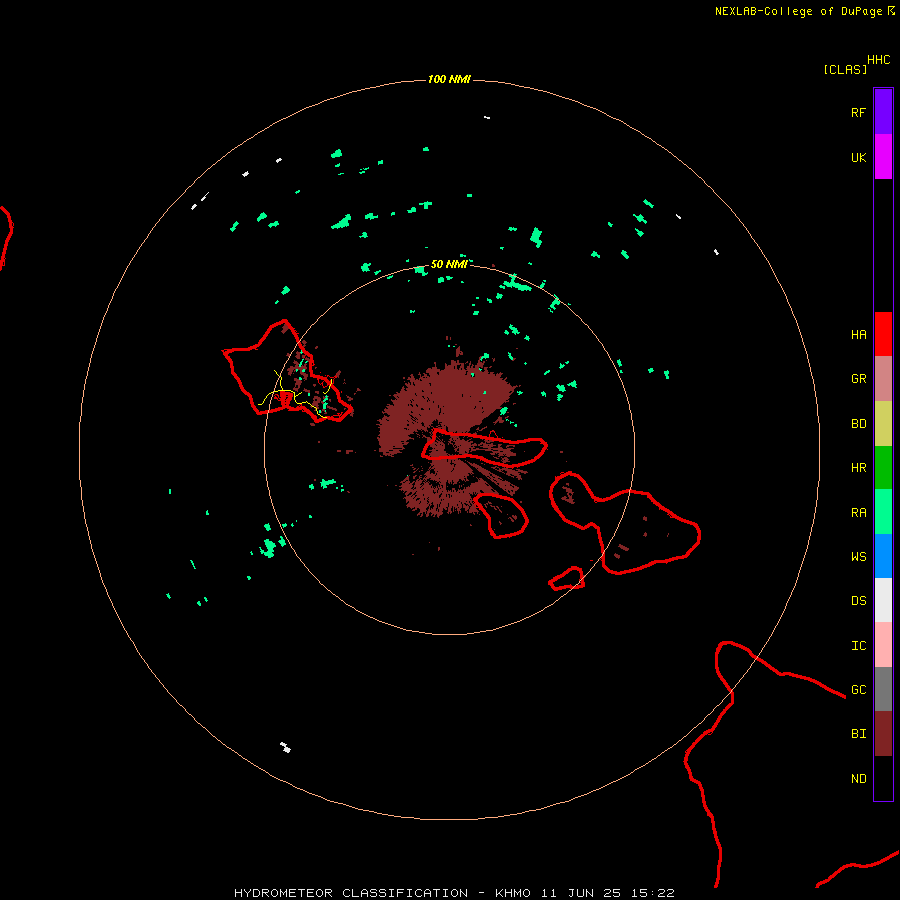This screenshot has width=900, height=900.
Task: Click the 15:22 timestamp
Action: (x=654, y=893)
